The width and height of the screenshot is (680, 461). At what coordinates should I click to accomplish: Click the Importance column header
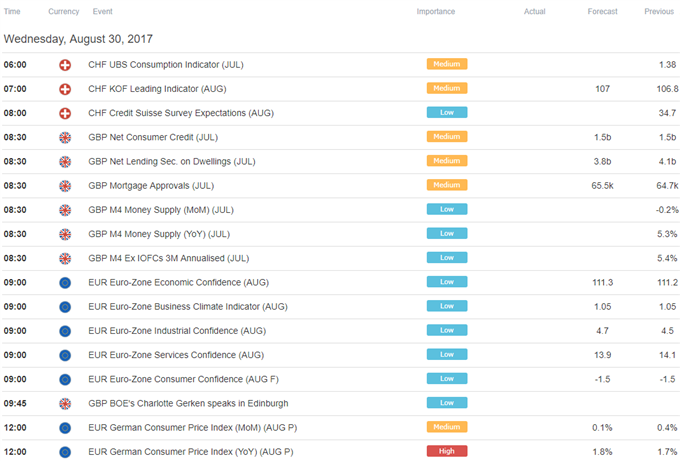(x=436, y=12)
